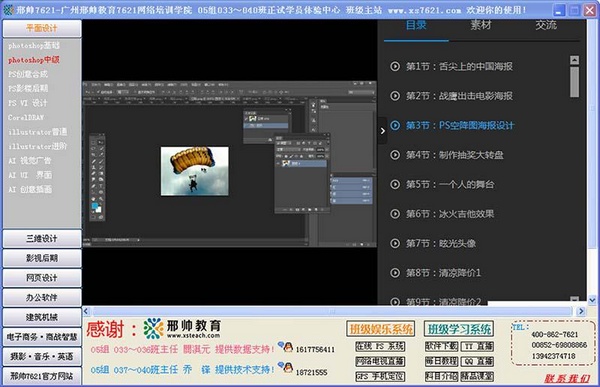Click the QQ penguin icon beside 1617756411
This screenshot has width=600, height=387.
click(285, 347)
